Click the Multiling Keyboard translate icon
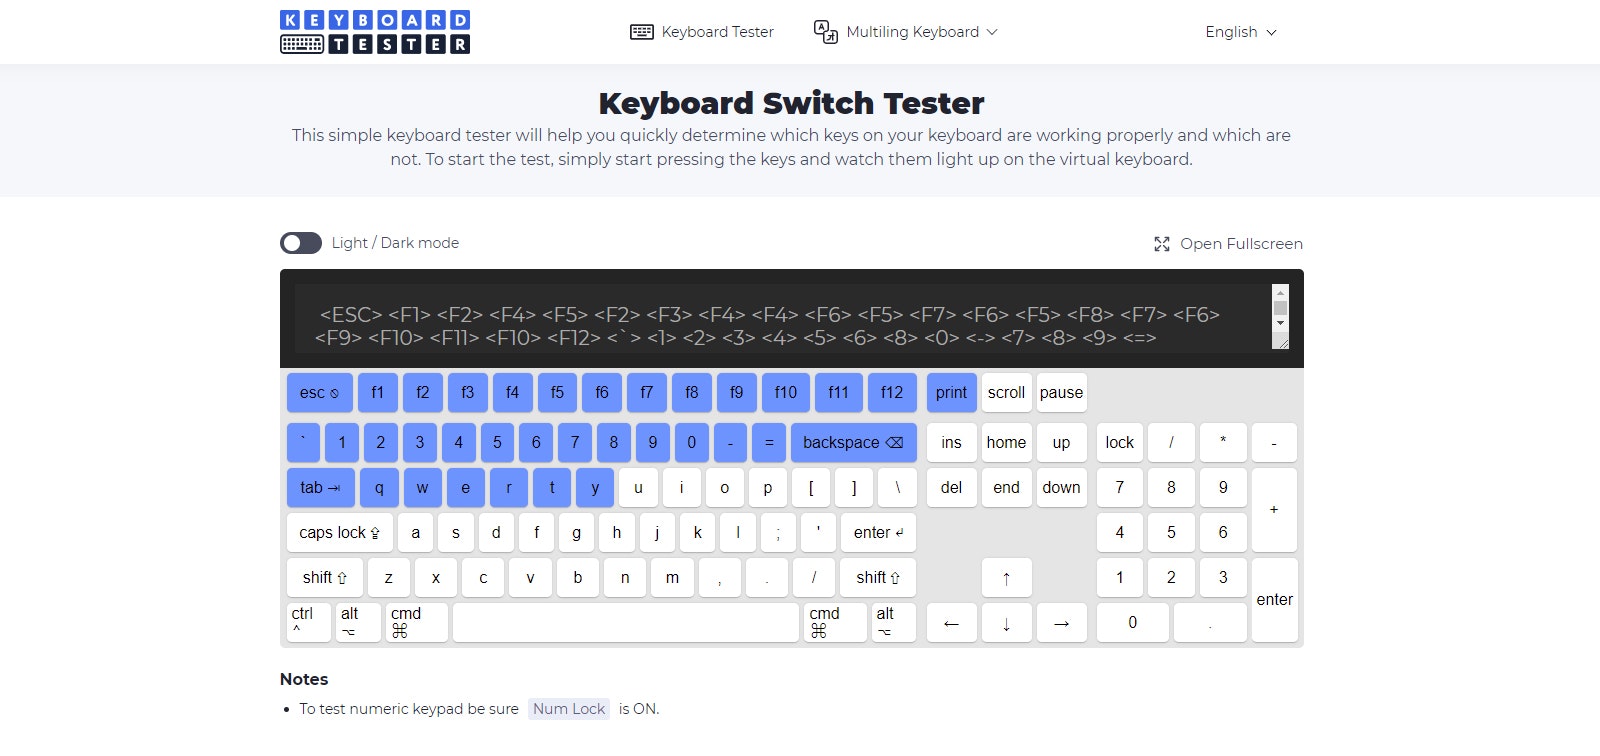This screenshot has width=1600, height=756. click(x=826, y=32)
